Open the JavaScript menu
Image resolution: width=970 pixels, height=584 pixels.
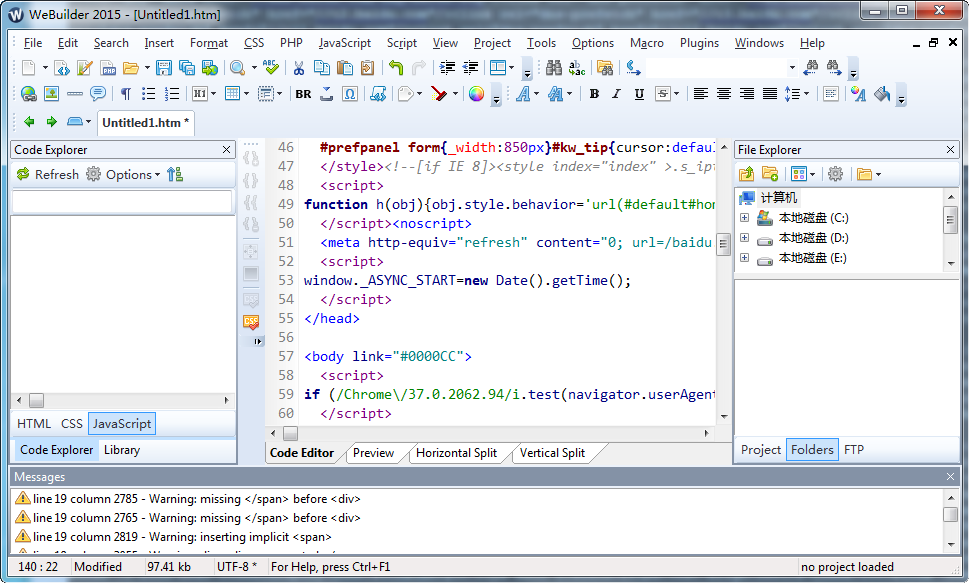click(344, 43)
